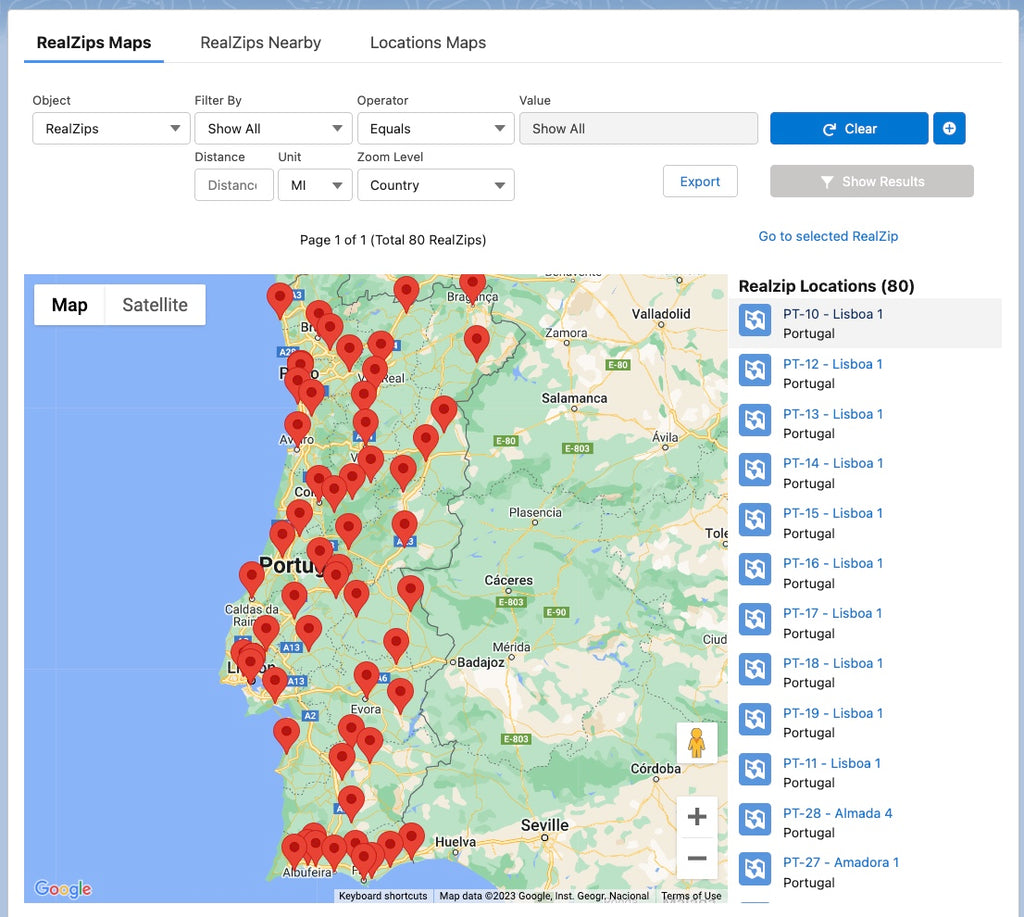Screen dimensions: 1024x917
Task: Click the map icon beside PT-15 - Lisboa 1
Action: pyautogui.click(x=755, y=520)
